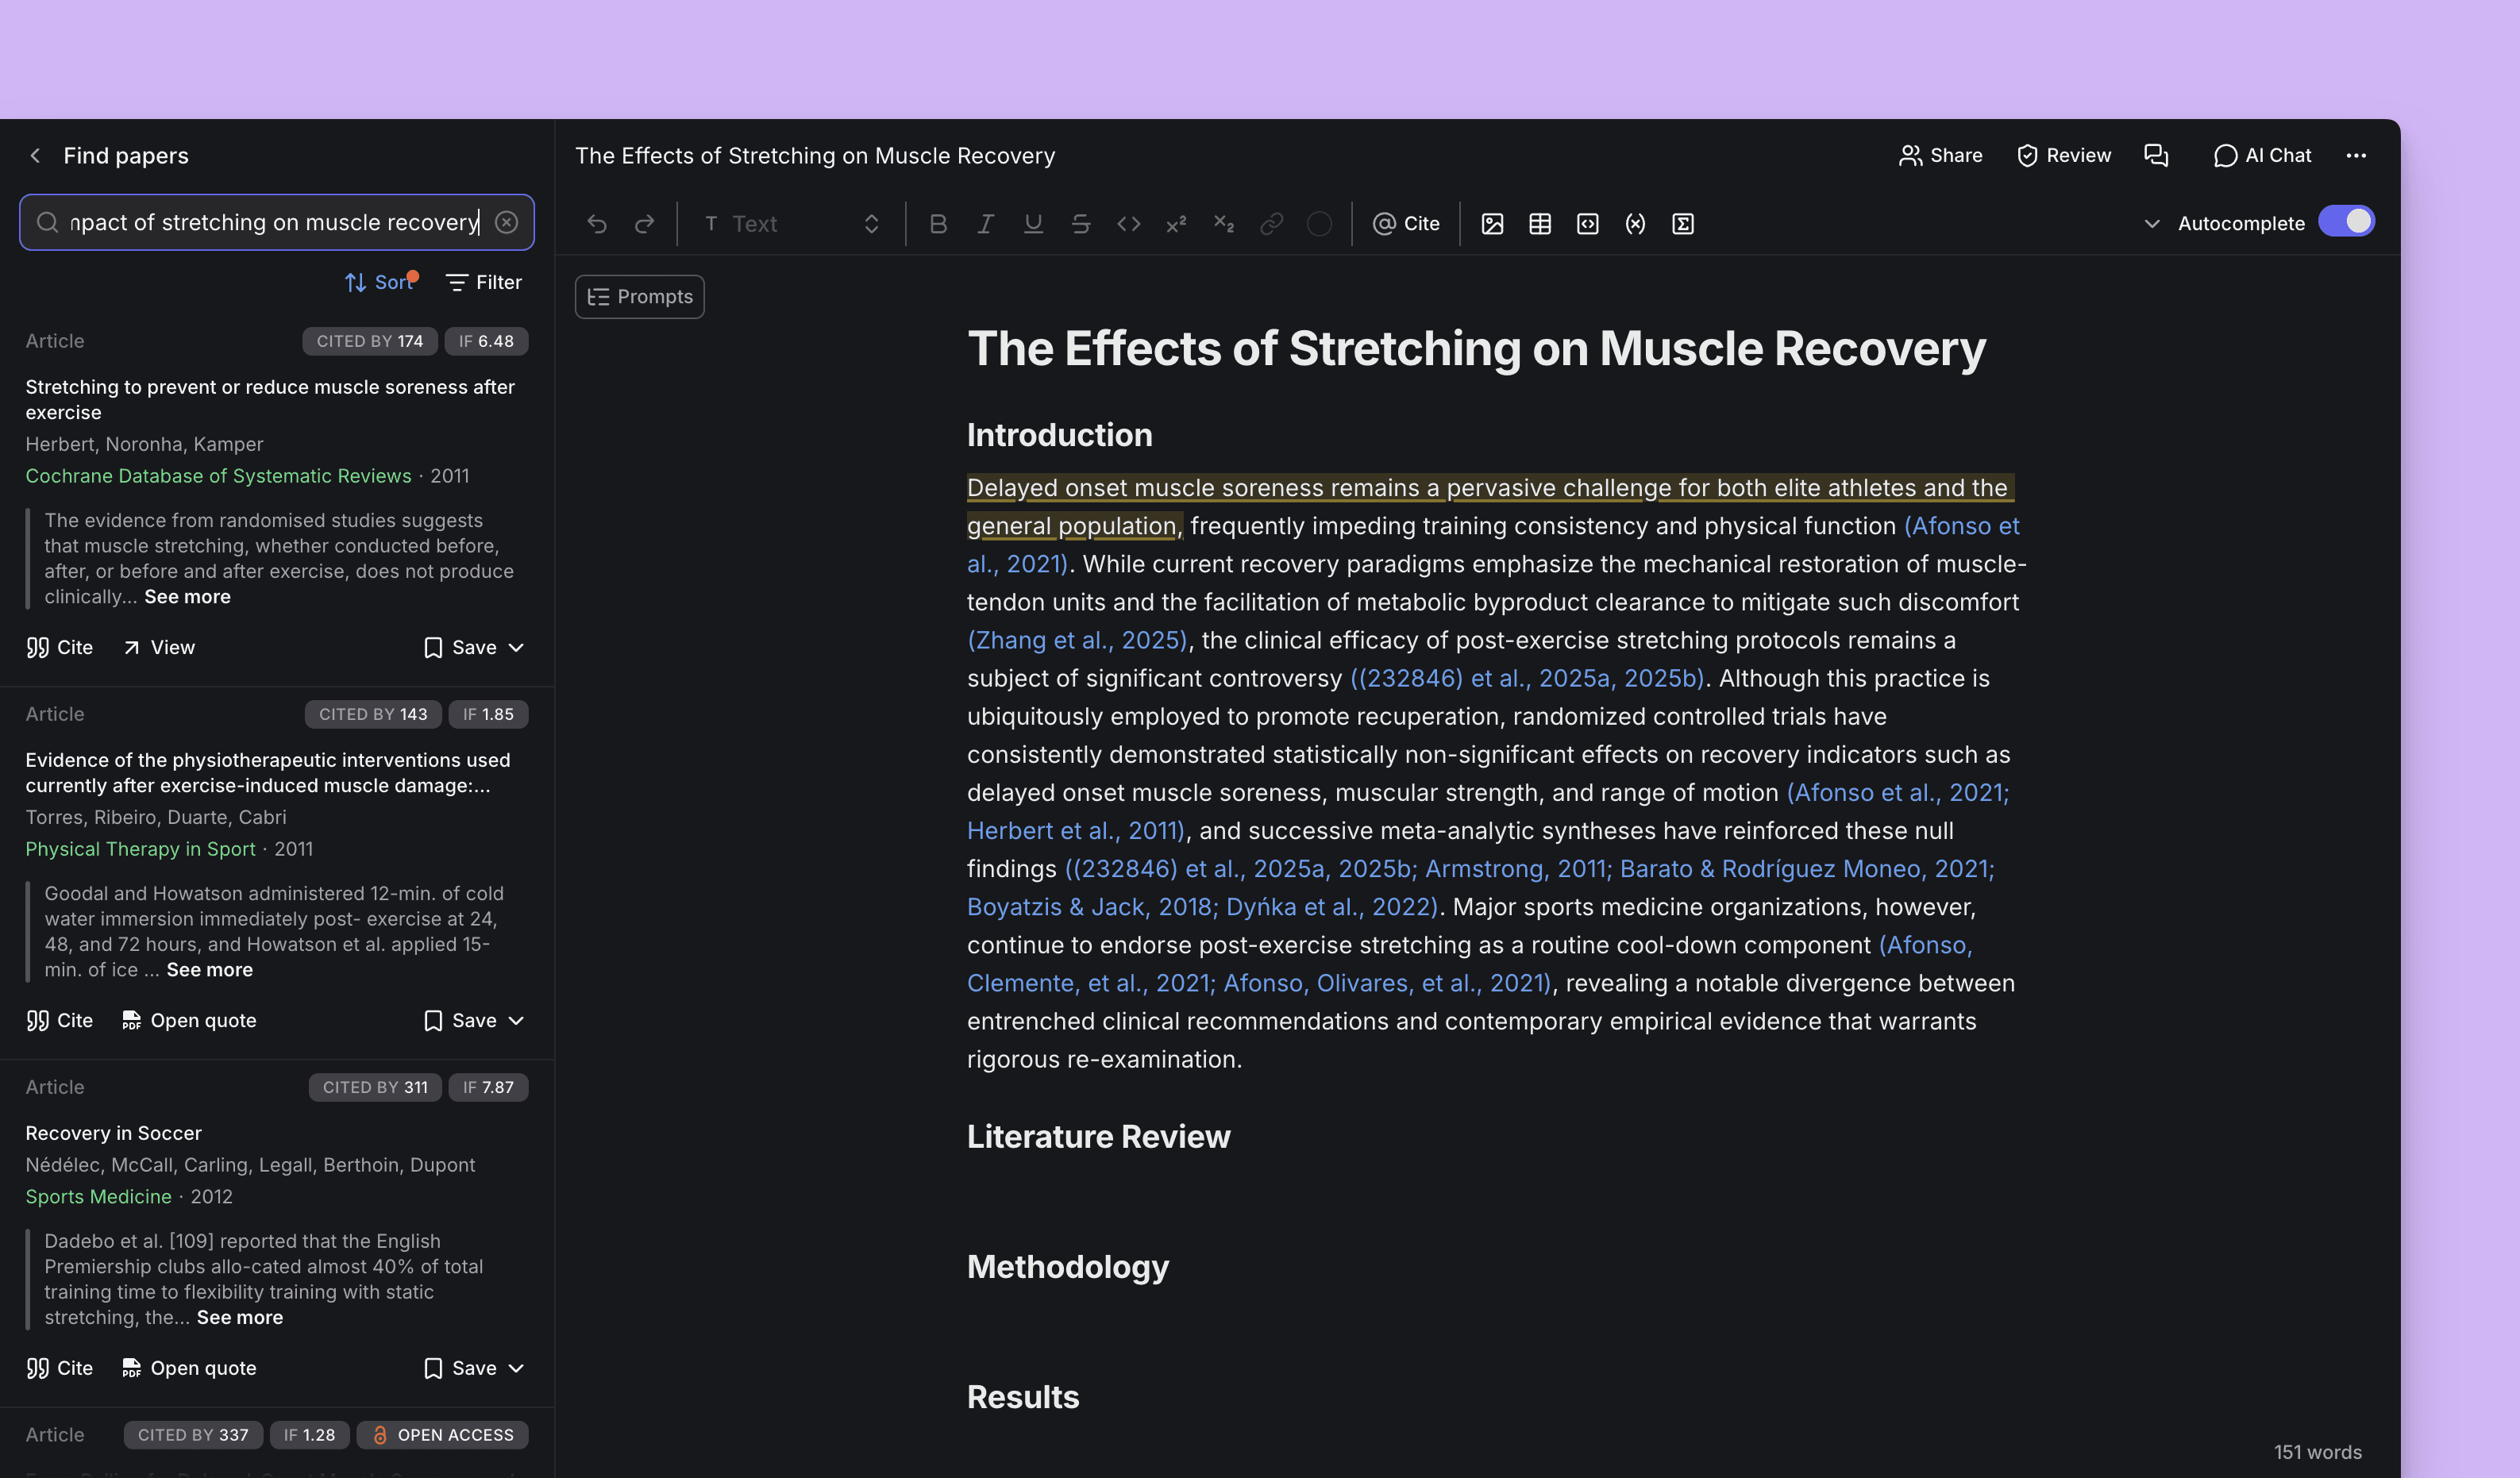The width and height of the screenshot is (2520, 1478).
Task: Insert a table
Action: click(1540, 224)
